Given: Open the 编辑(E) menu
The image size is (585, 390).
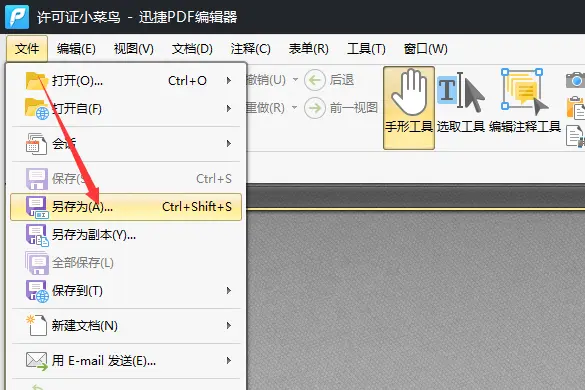Looking at the screenshot, I should (x=76, y=49).
